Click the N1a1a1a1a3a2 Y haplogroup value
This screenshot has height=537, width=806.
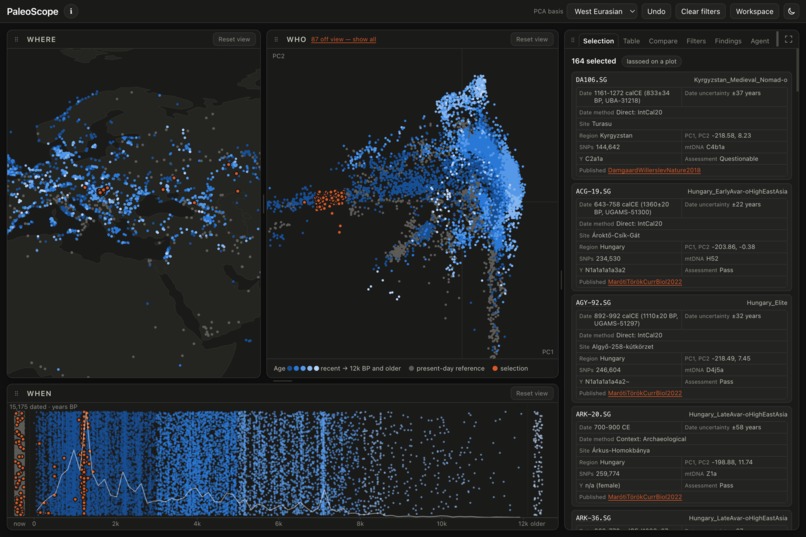pos(605,270)
